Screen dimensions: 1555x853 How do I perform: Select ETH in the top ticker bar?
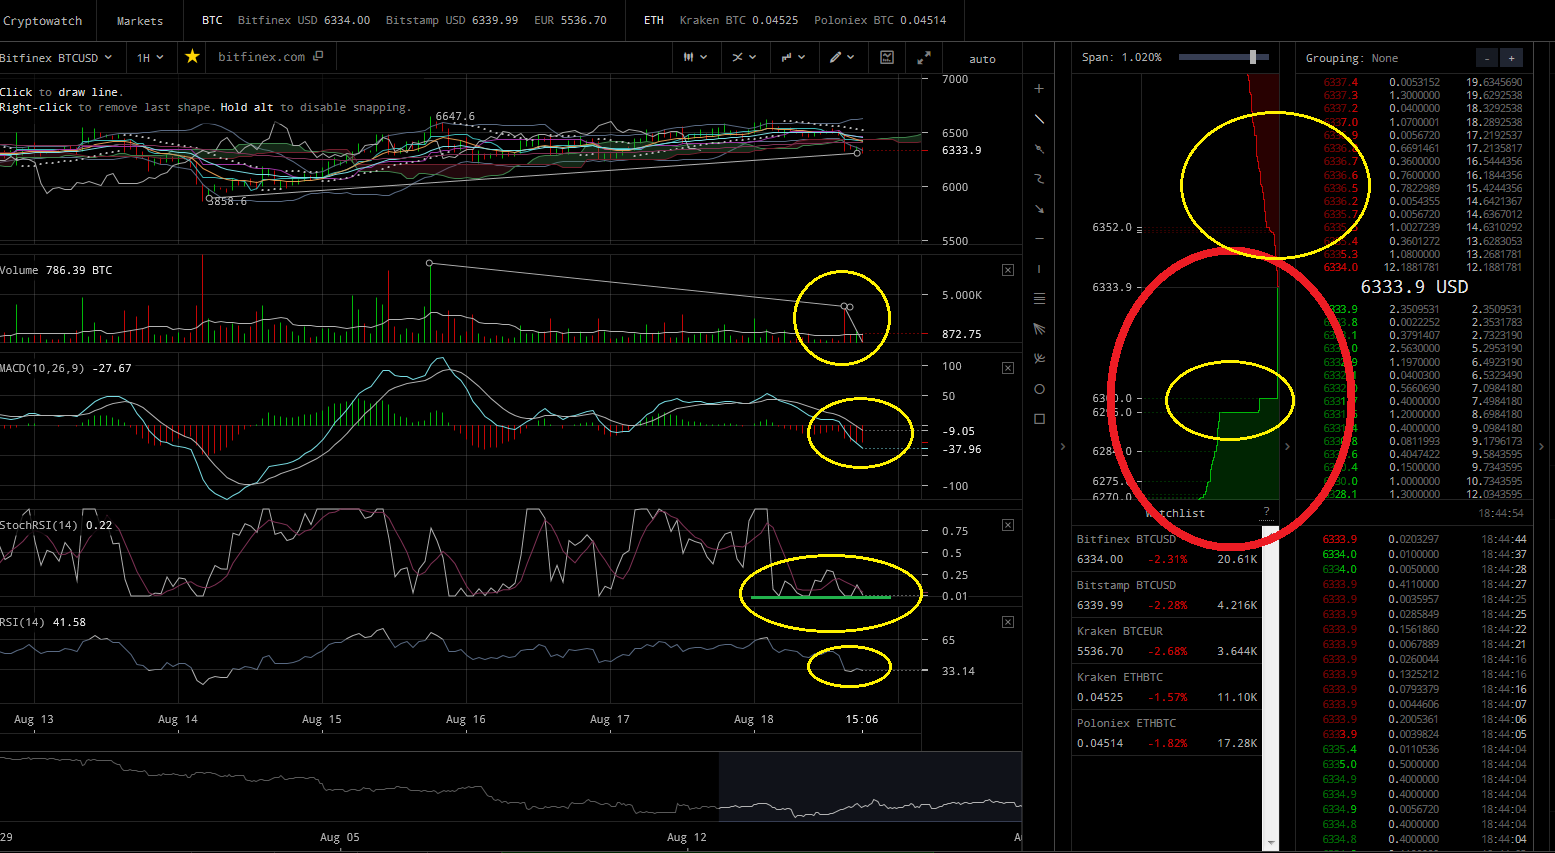[654, 20]
